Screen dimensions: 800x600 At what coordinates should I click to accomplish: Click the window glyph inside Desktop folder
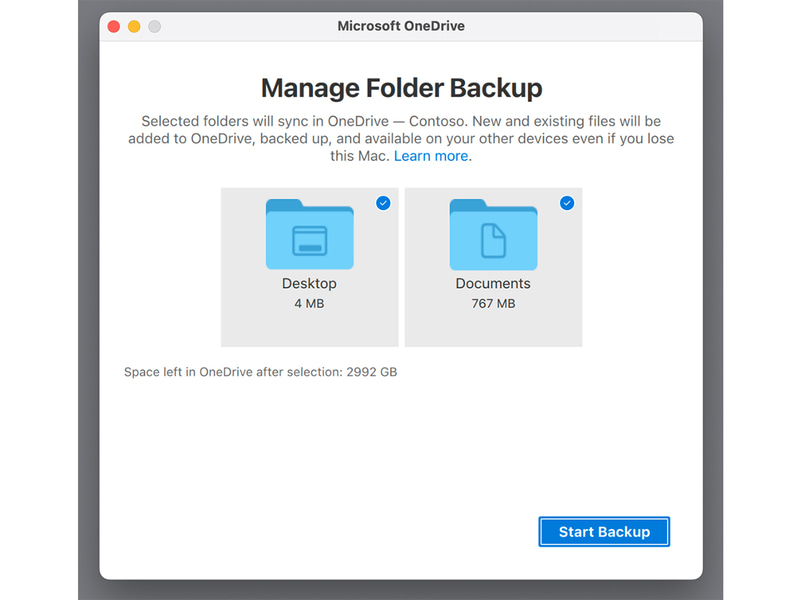[309, 240]
